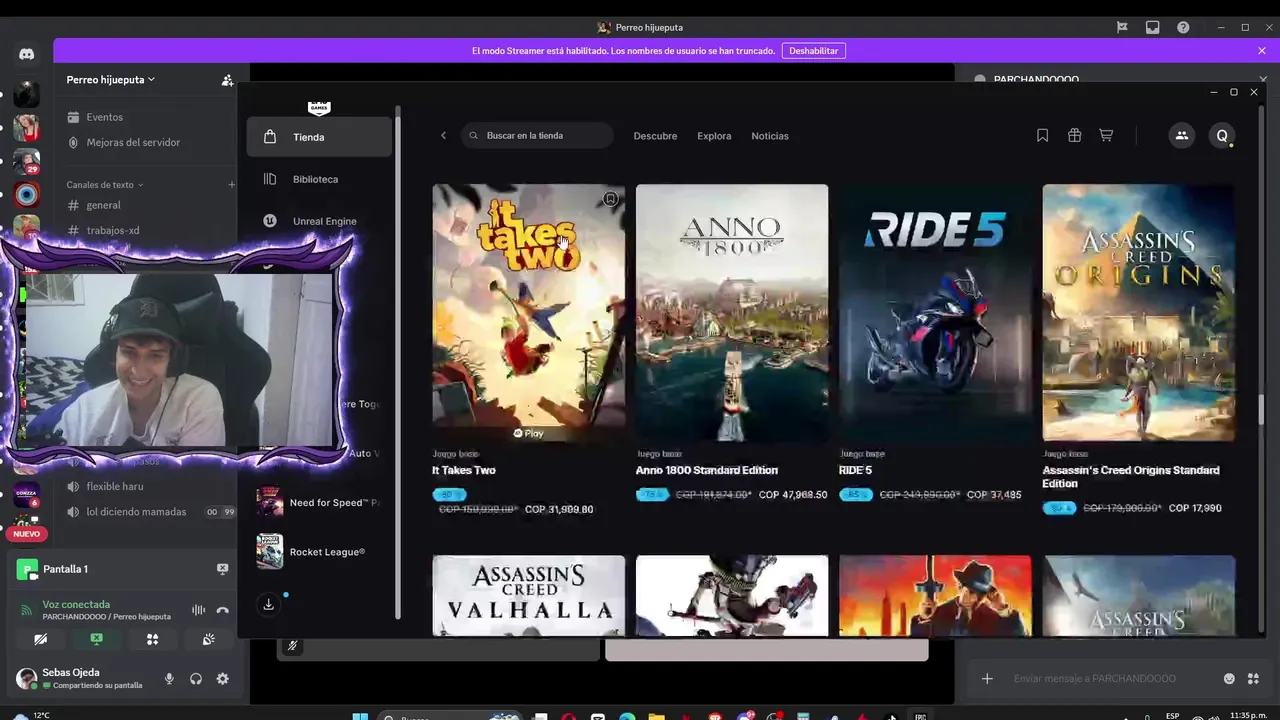Open apps icon beside the emoji picker
This screenshot has height=720, width=1280.
1253,679
